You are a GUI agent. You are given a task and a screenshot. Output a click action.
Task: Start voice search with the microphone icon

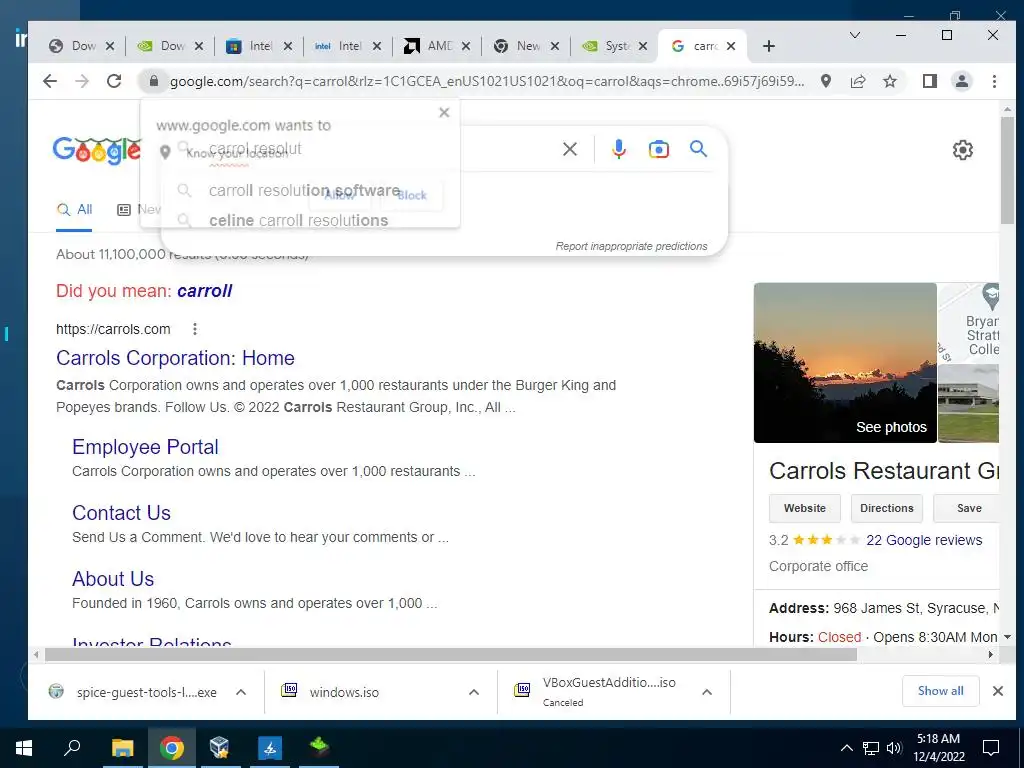pos(618,150)
